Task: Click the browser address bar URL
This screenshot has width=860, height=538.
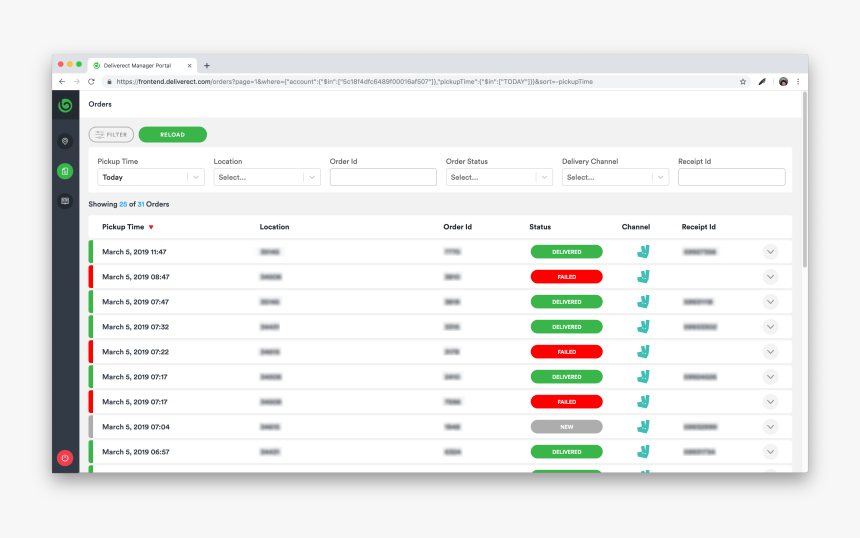Action: (x=354, y=82)
